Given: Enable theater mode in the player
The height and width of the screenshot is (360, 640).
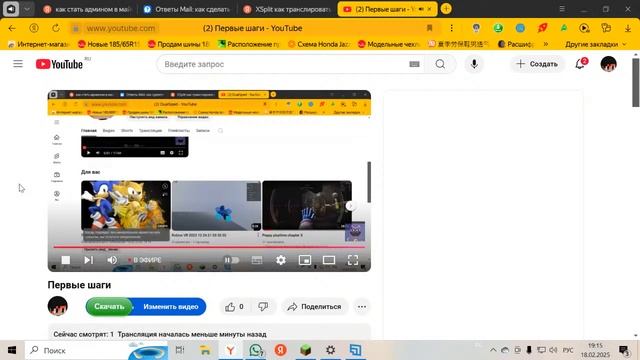Looking at the screenshot, I should click(329, 260).
